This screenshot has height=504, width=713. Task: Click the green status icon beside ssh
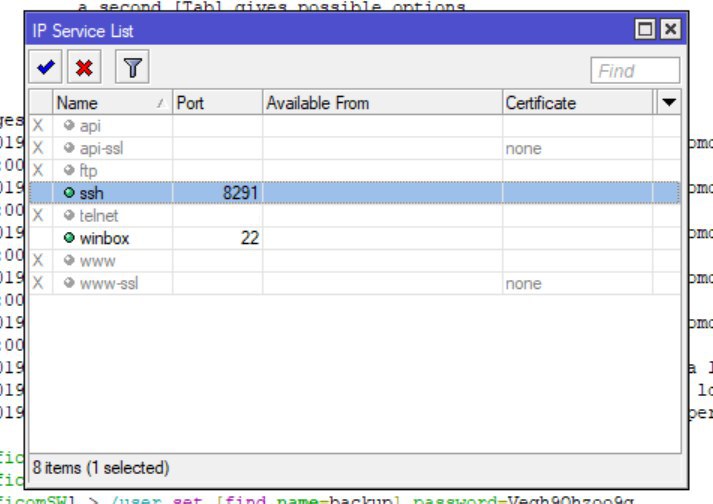[69, 192]
